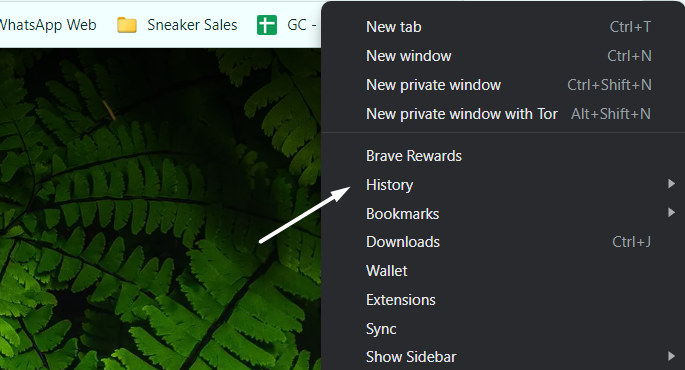Open the Bookmarks submenu
685x370 pixels.
pos(503,214)
